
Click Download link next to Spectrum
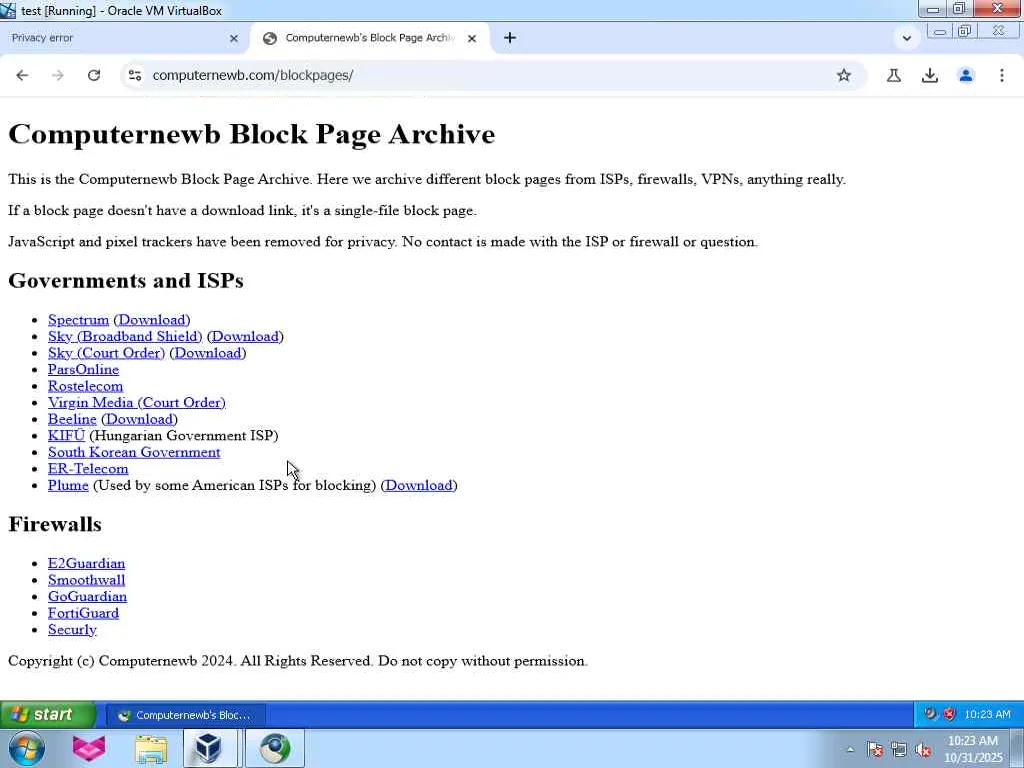152,320
